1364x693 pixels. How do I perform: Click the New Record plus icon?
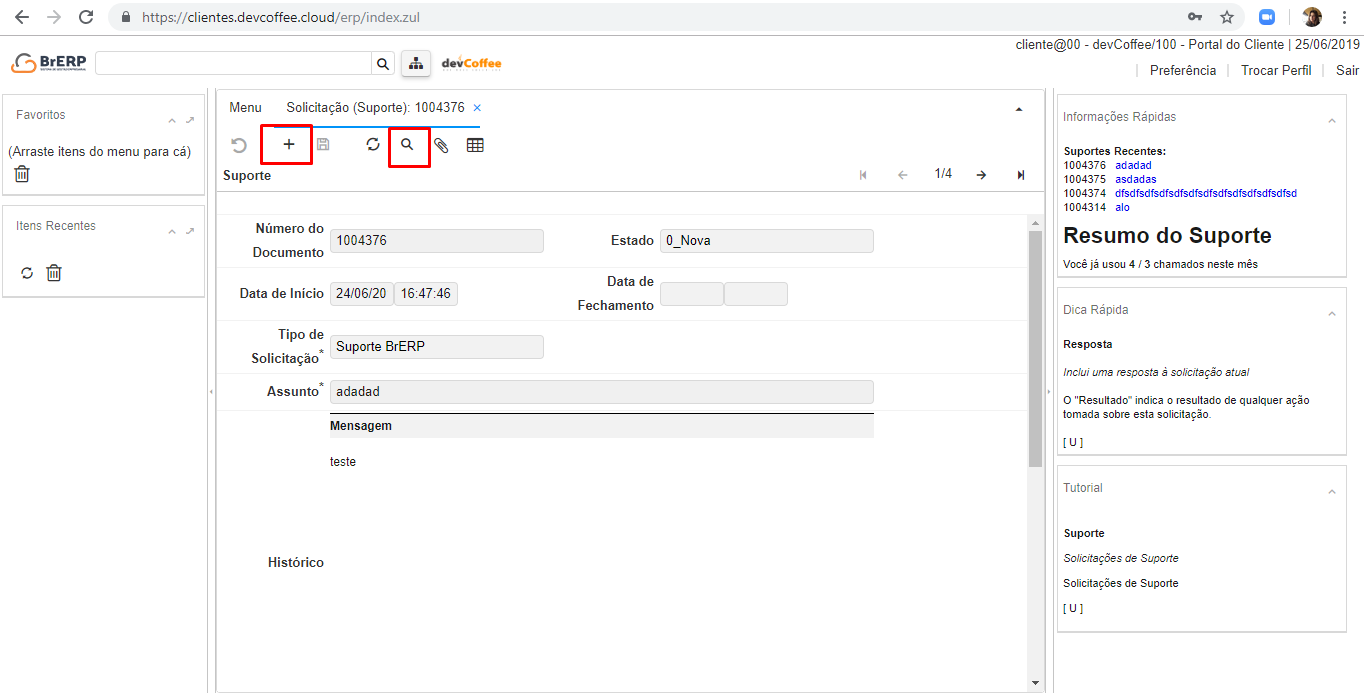click(x=289, y=145)
